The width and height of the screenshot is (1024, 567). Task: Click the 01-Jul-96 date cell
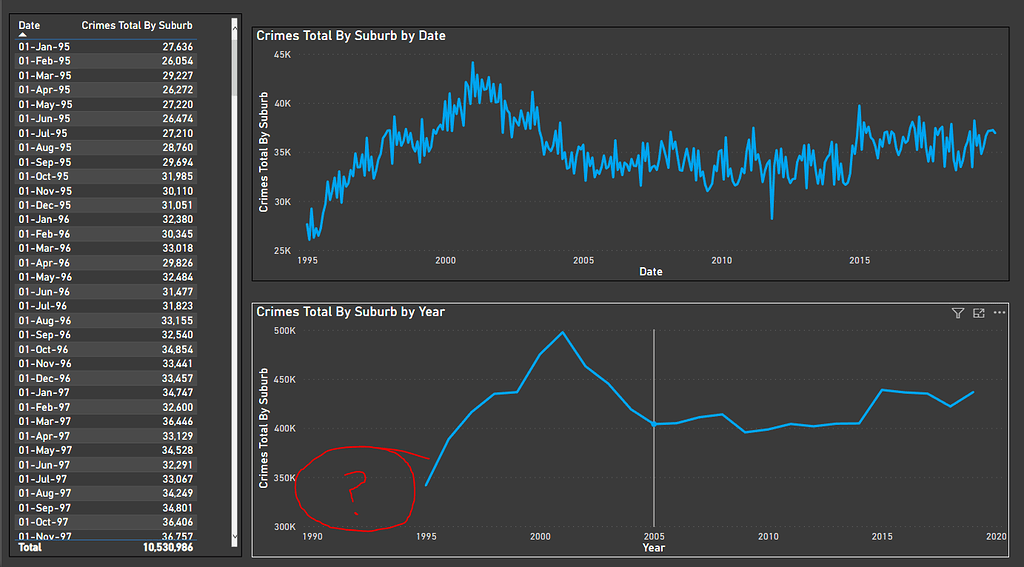point(43,306)
